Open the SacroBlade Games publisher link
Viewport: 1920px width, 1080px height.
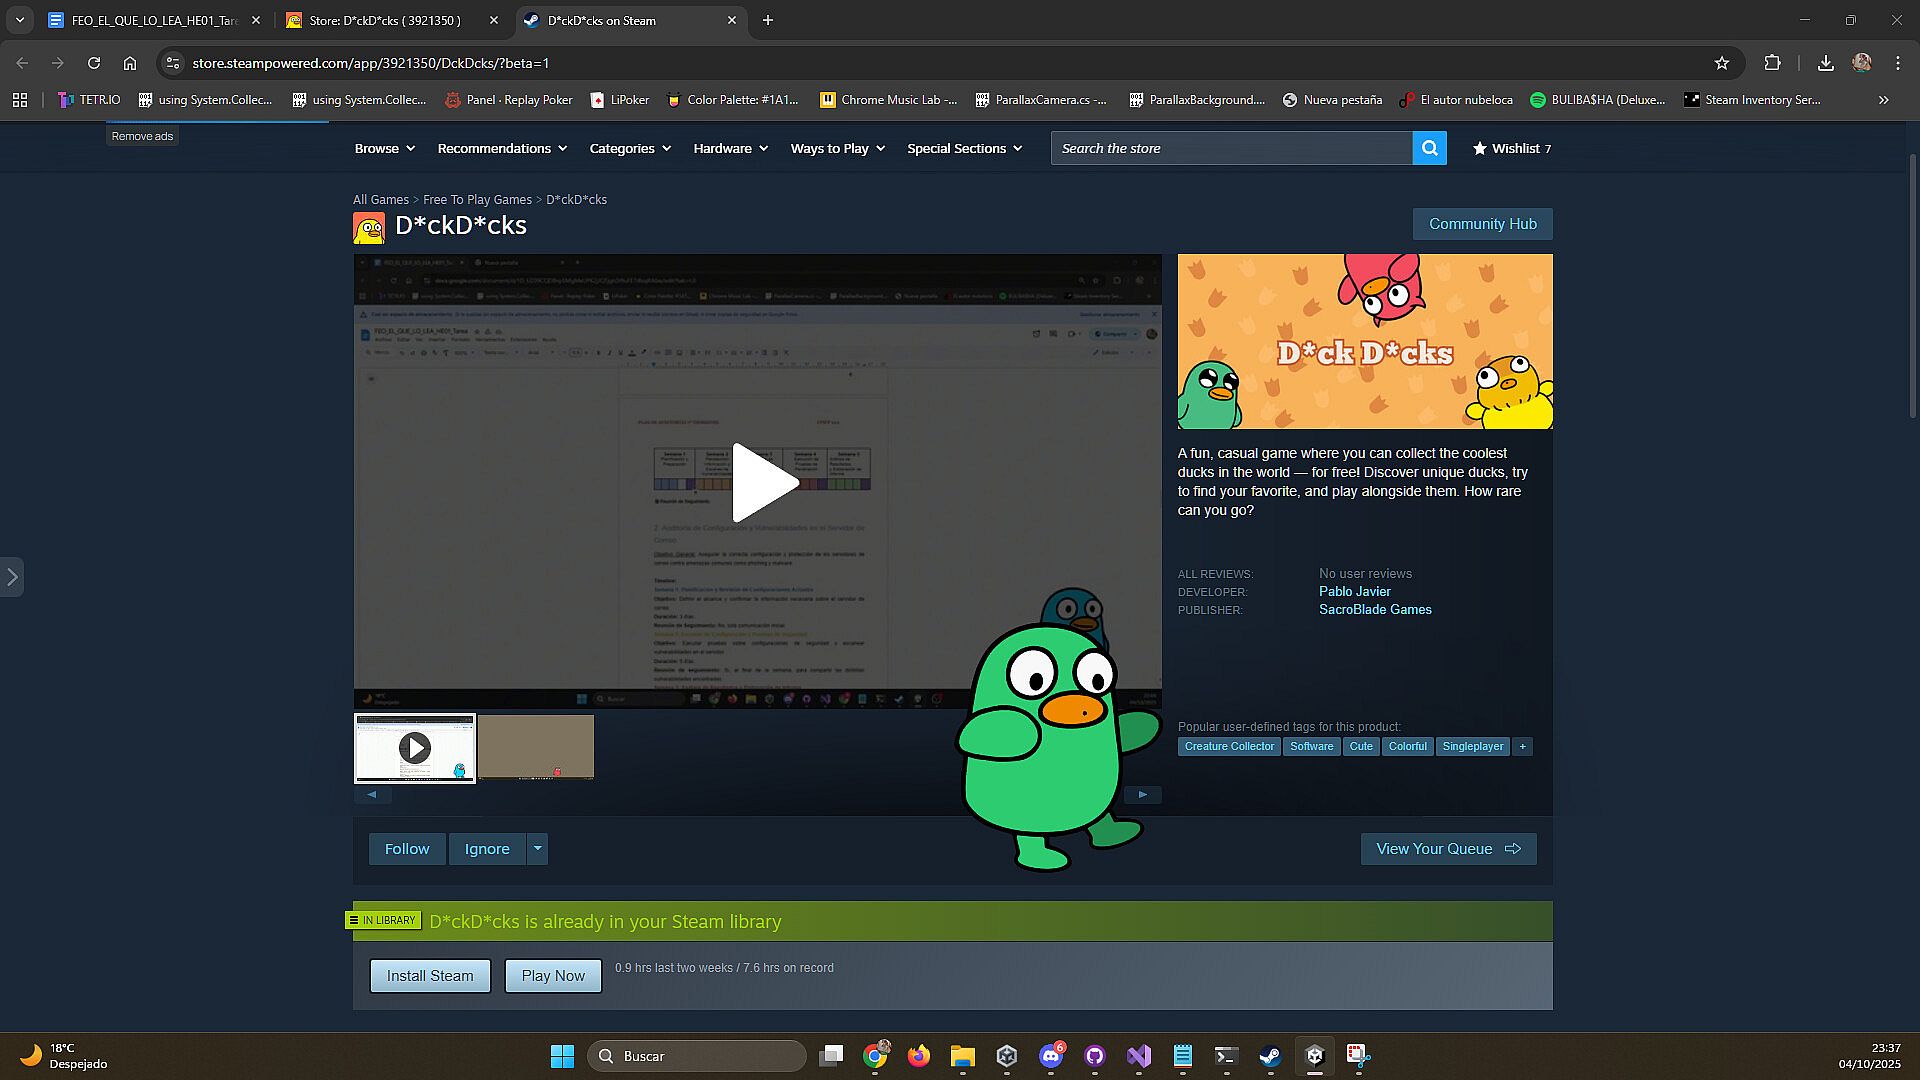(x=1374, y=609)
